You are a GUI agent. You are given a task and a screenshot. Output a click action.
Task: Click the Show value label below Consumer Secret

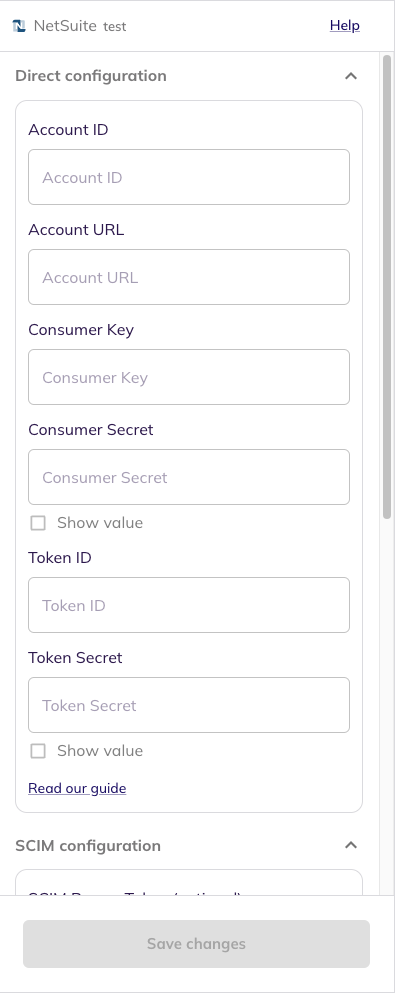tap(100, 523)
